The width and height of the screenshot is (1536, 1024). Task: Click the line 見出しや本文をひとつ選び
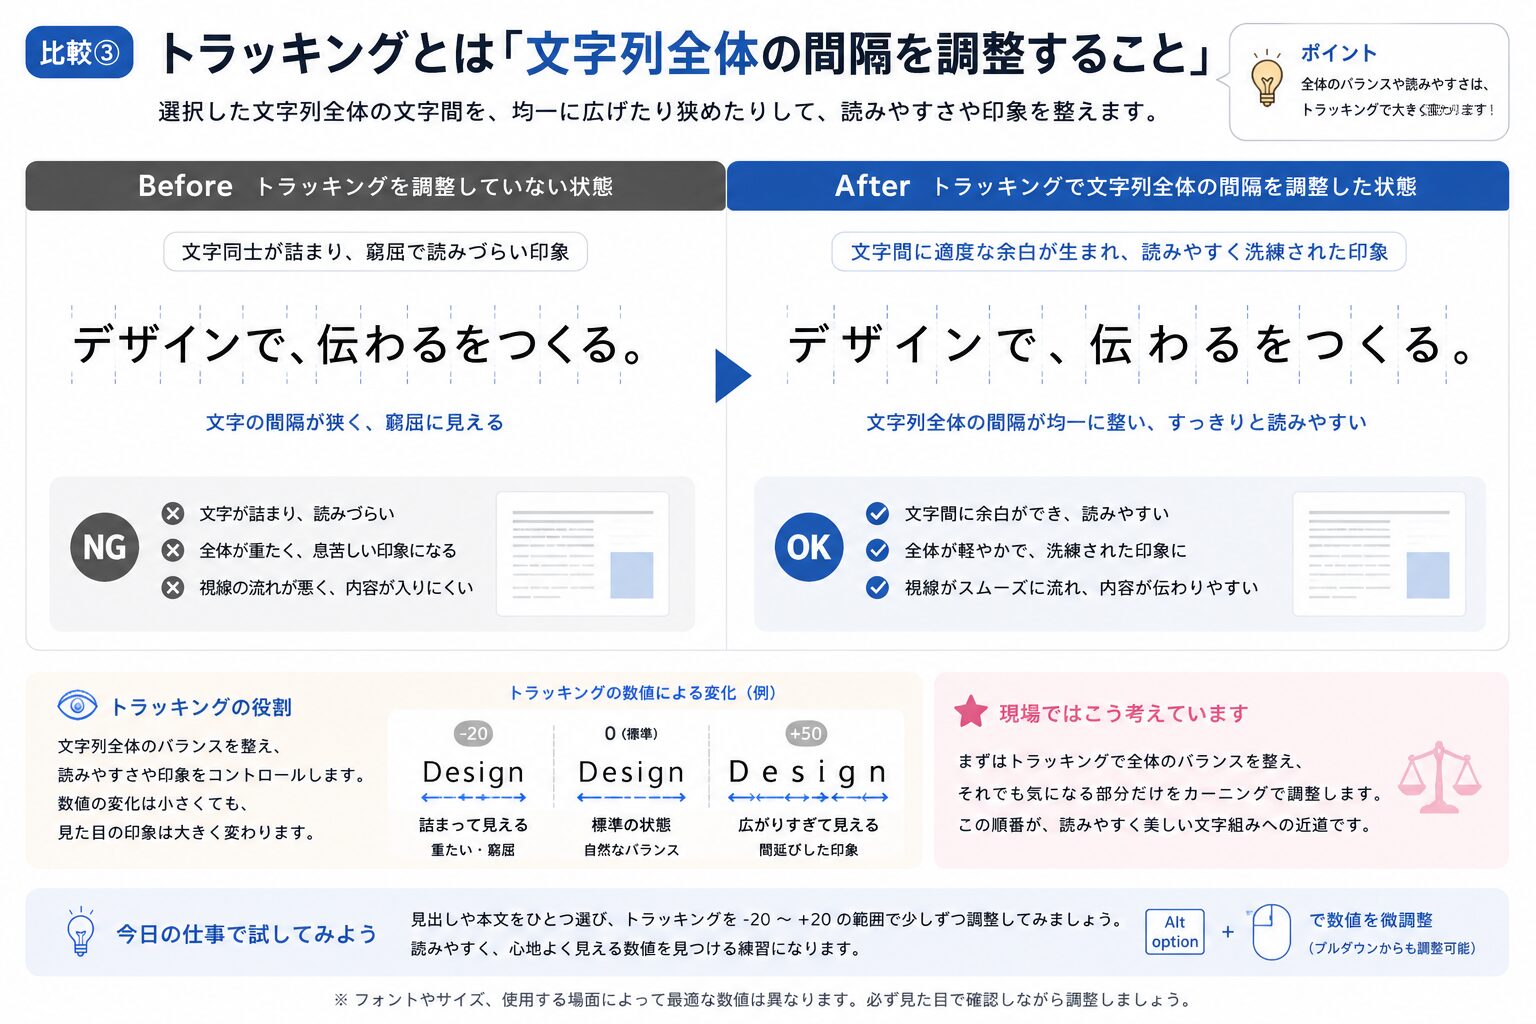[766, 919]
